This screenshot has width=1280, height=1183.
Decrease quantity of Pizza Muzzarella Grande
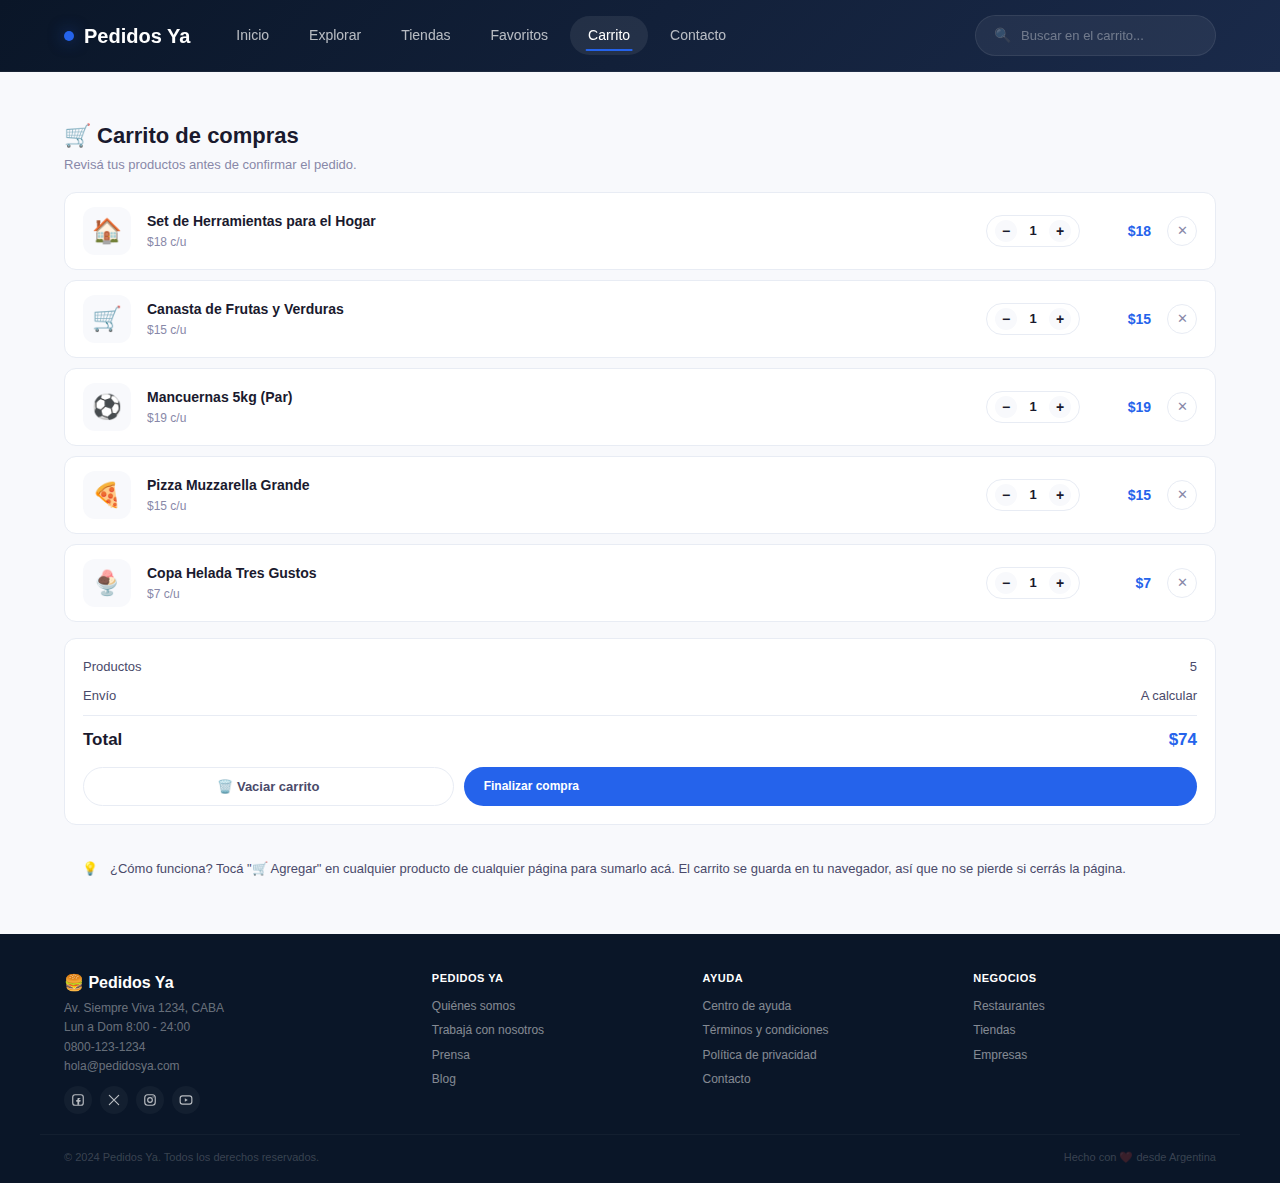1006,495
